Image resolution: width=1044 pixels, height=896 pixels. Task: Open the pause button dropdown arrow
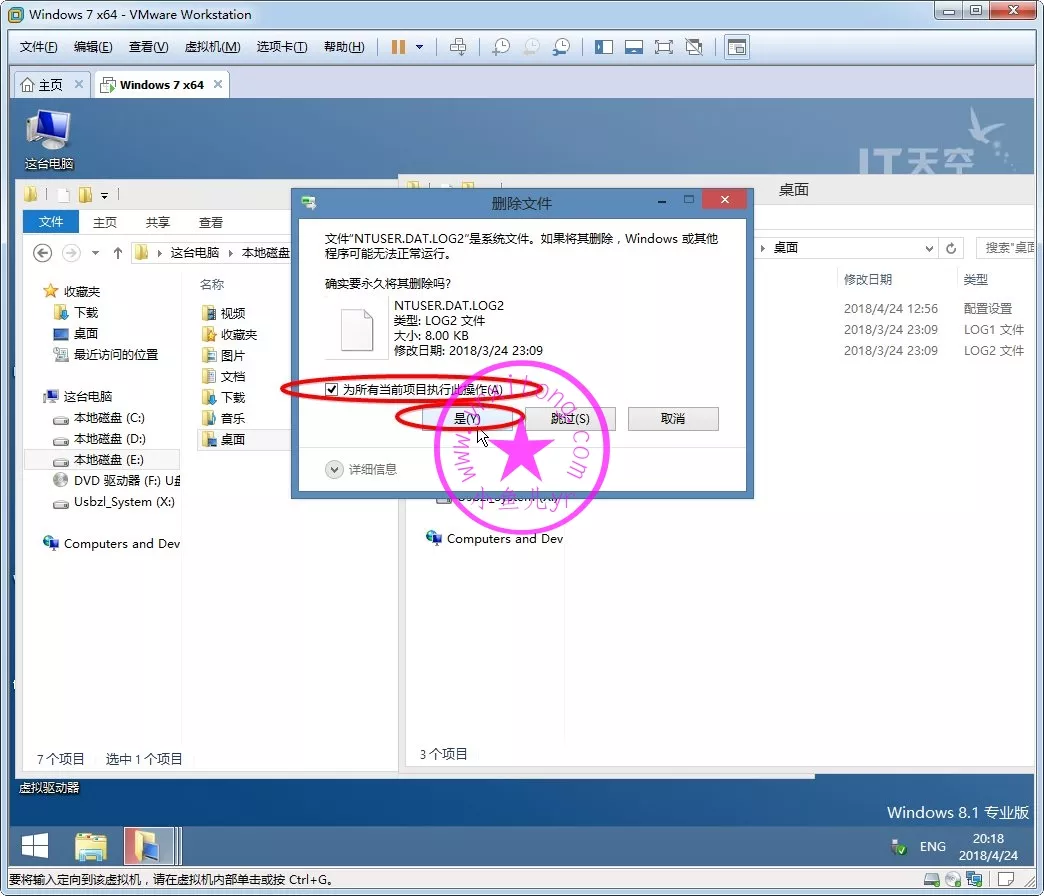click(419, 47)
